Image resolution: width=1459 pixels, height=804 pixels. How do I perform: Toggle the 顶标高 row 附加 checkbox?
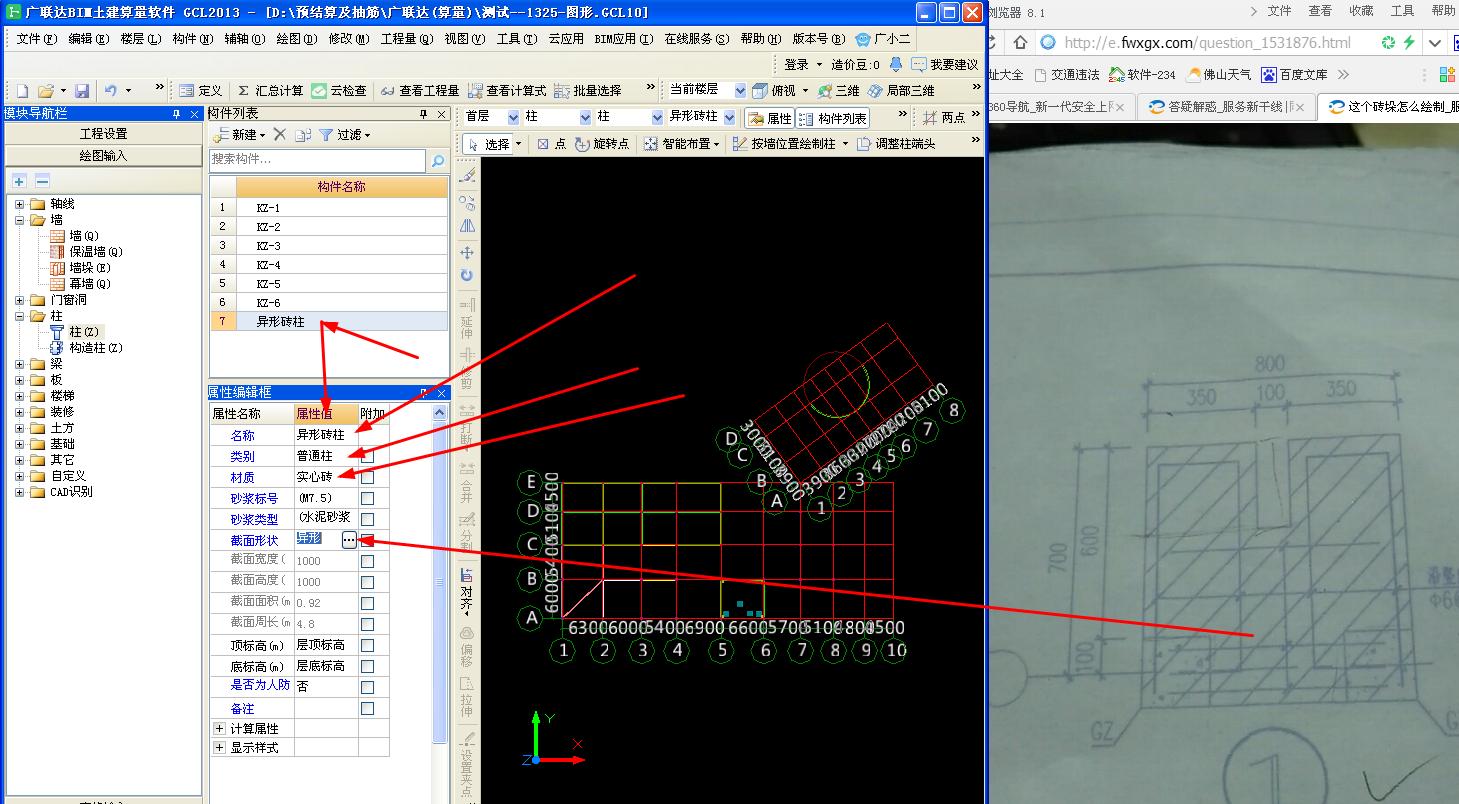(x=367, y=645)
